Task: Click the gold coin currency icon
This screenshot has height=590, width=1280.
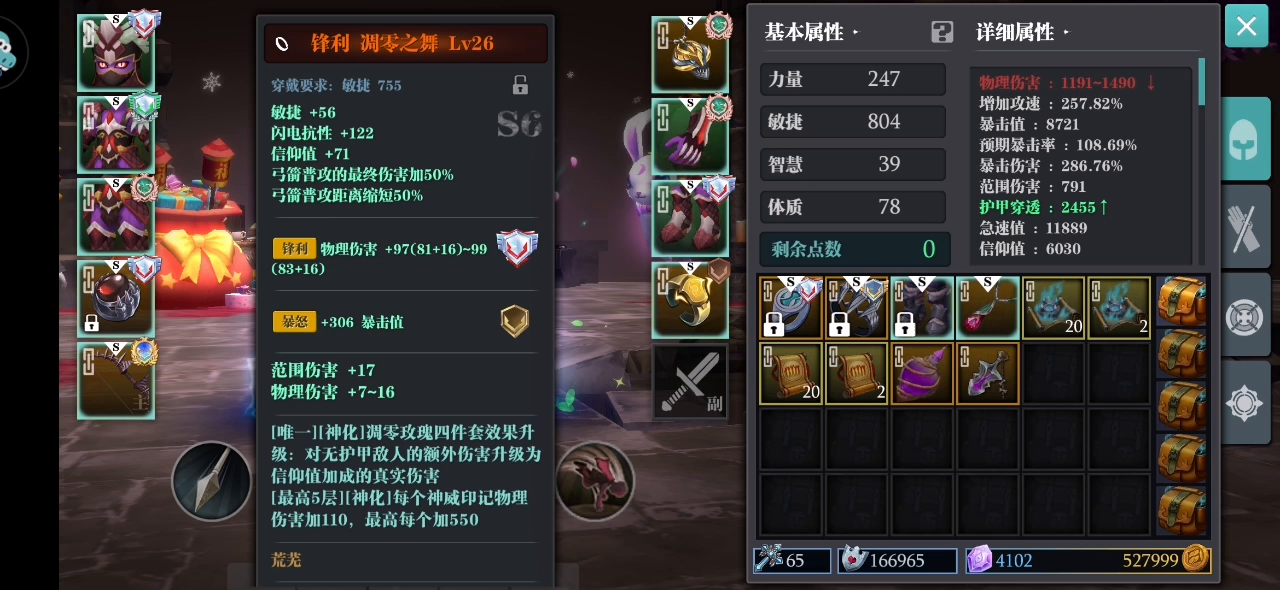Action: pyautogui.click(x=1194, y=560)
